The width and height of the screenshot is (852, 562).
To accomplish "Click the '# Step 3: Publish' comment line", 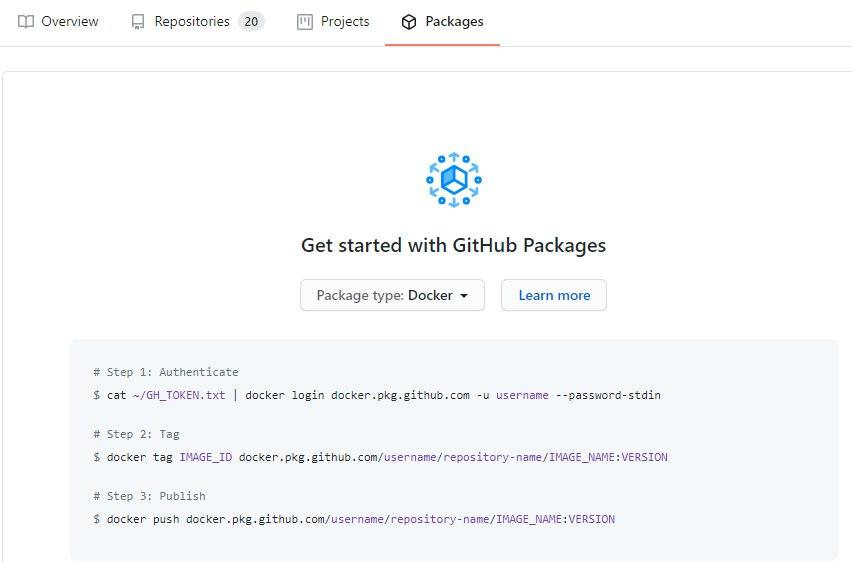I will [149, 496].
